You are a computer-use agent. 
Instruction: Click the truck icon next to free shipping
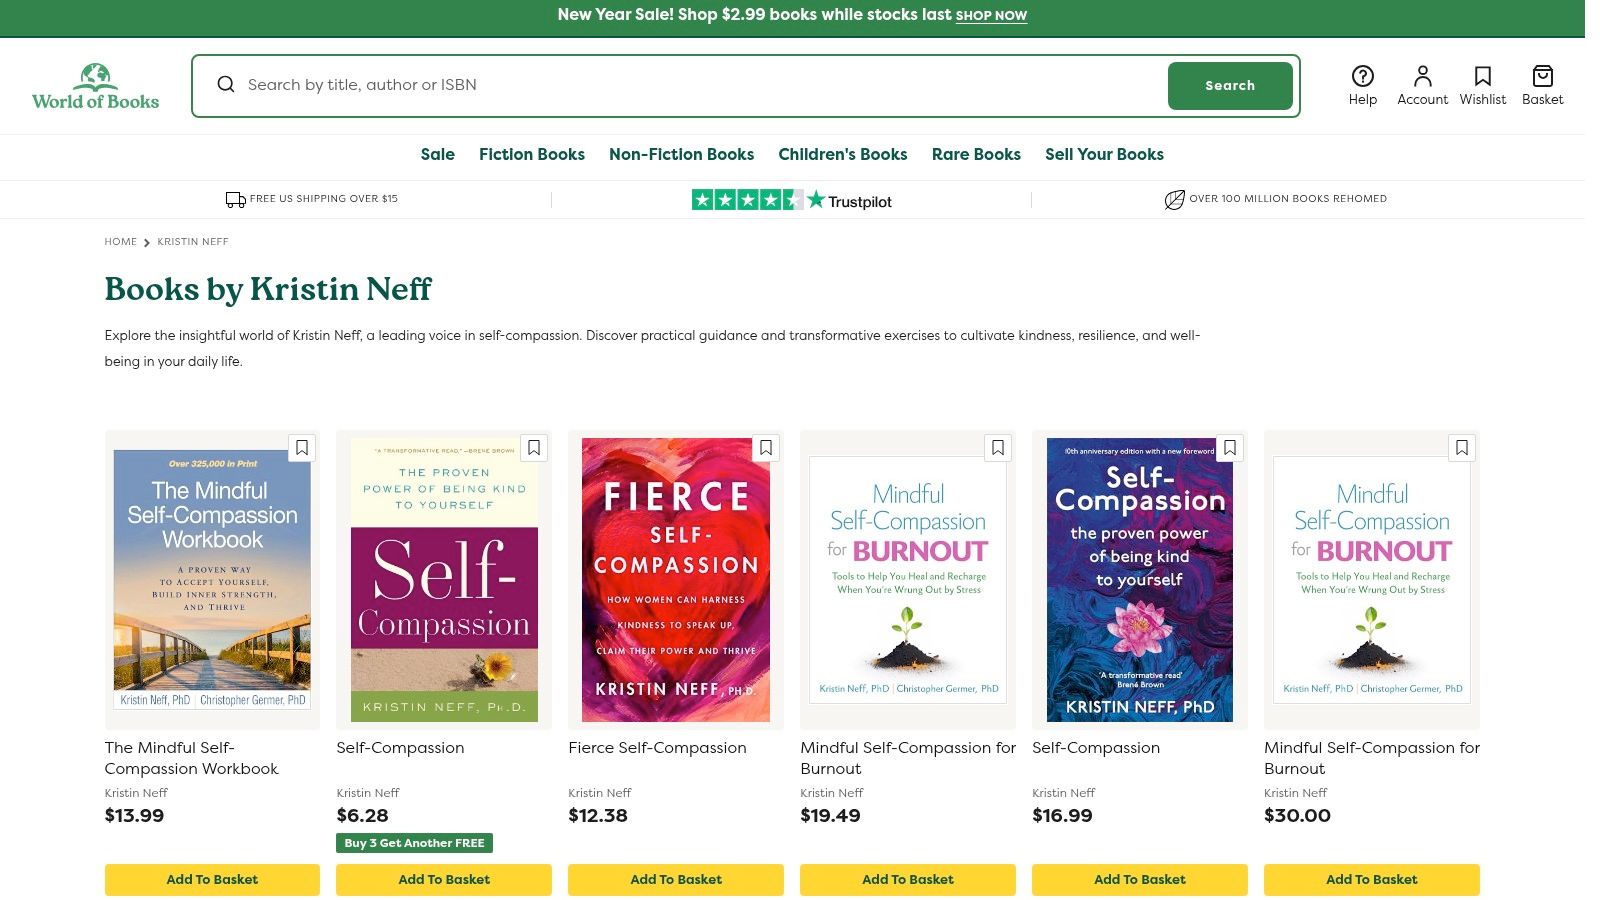click(x=235, y=198)
